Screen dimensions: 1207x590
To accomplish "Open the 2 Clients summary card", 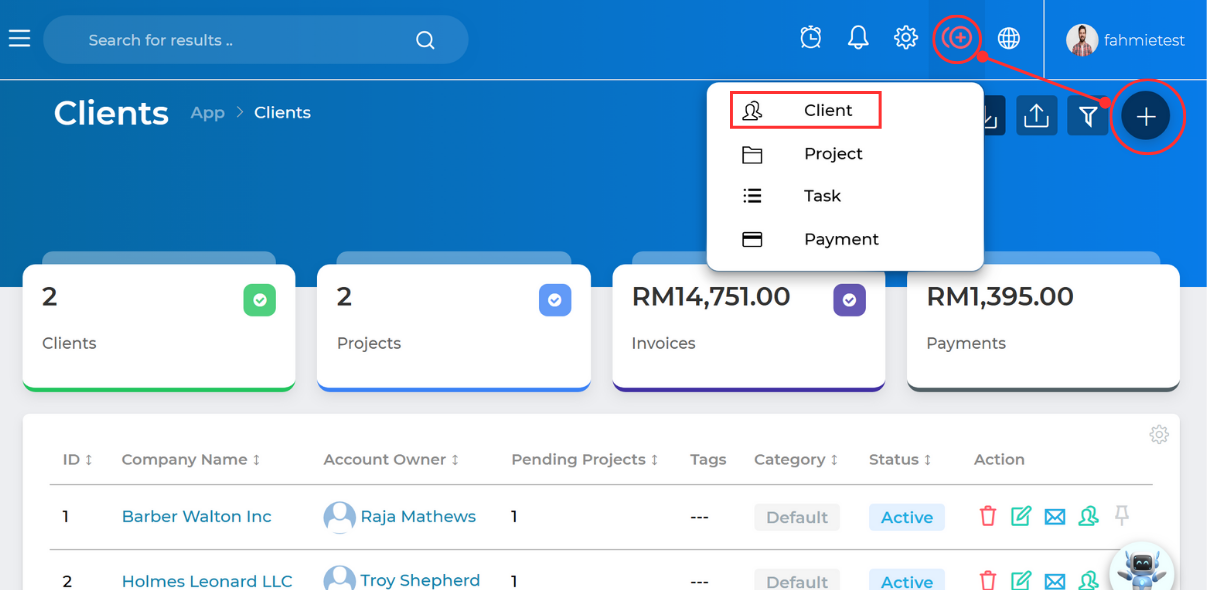I will [x=159, y=327].
